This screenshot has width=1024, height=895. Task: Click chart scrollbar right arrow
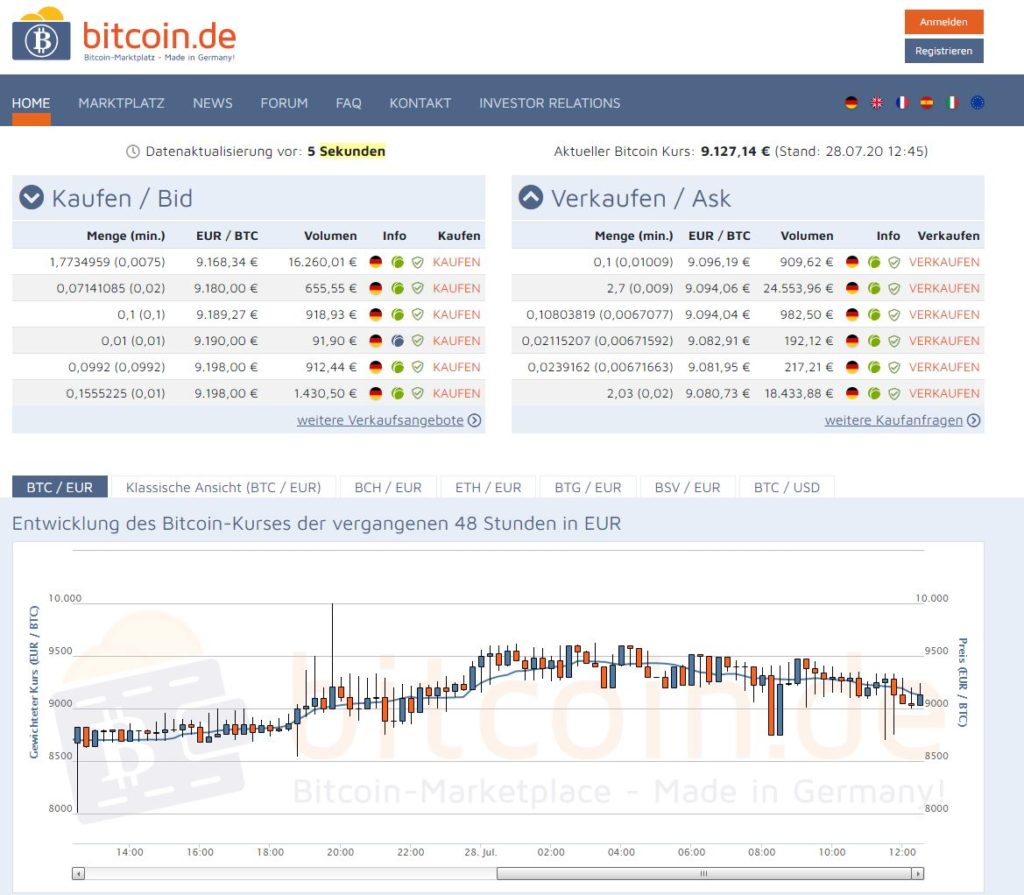(918, 873)
